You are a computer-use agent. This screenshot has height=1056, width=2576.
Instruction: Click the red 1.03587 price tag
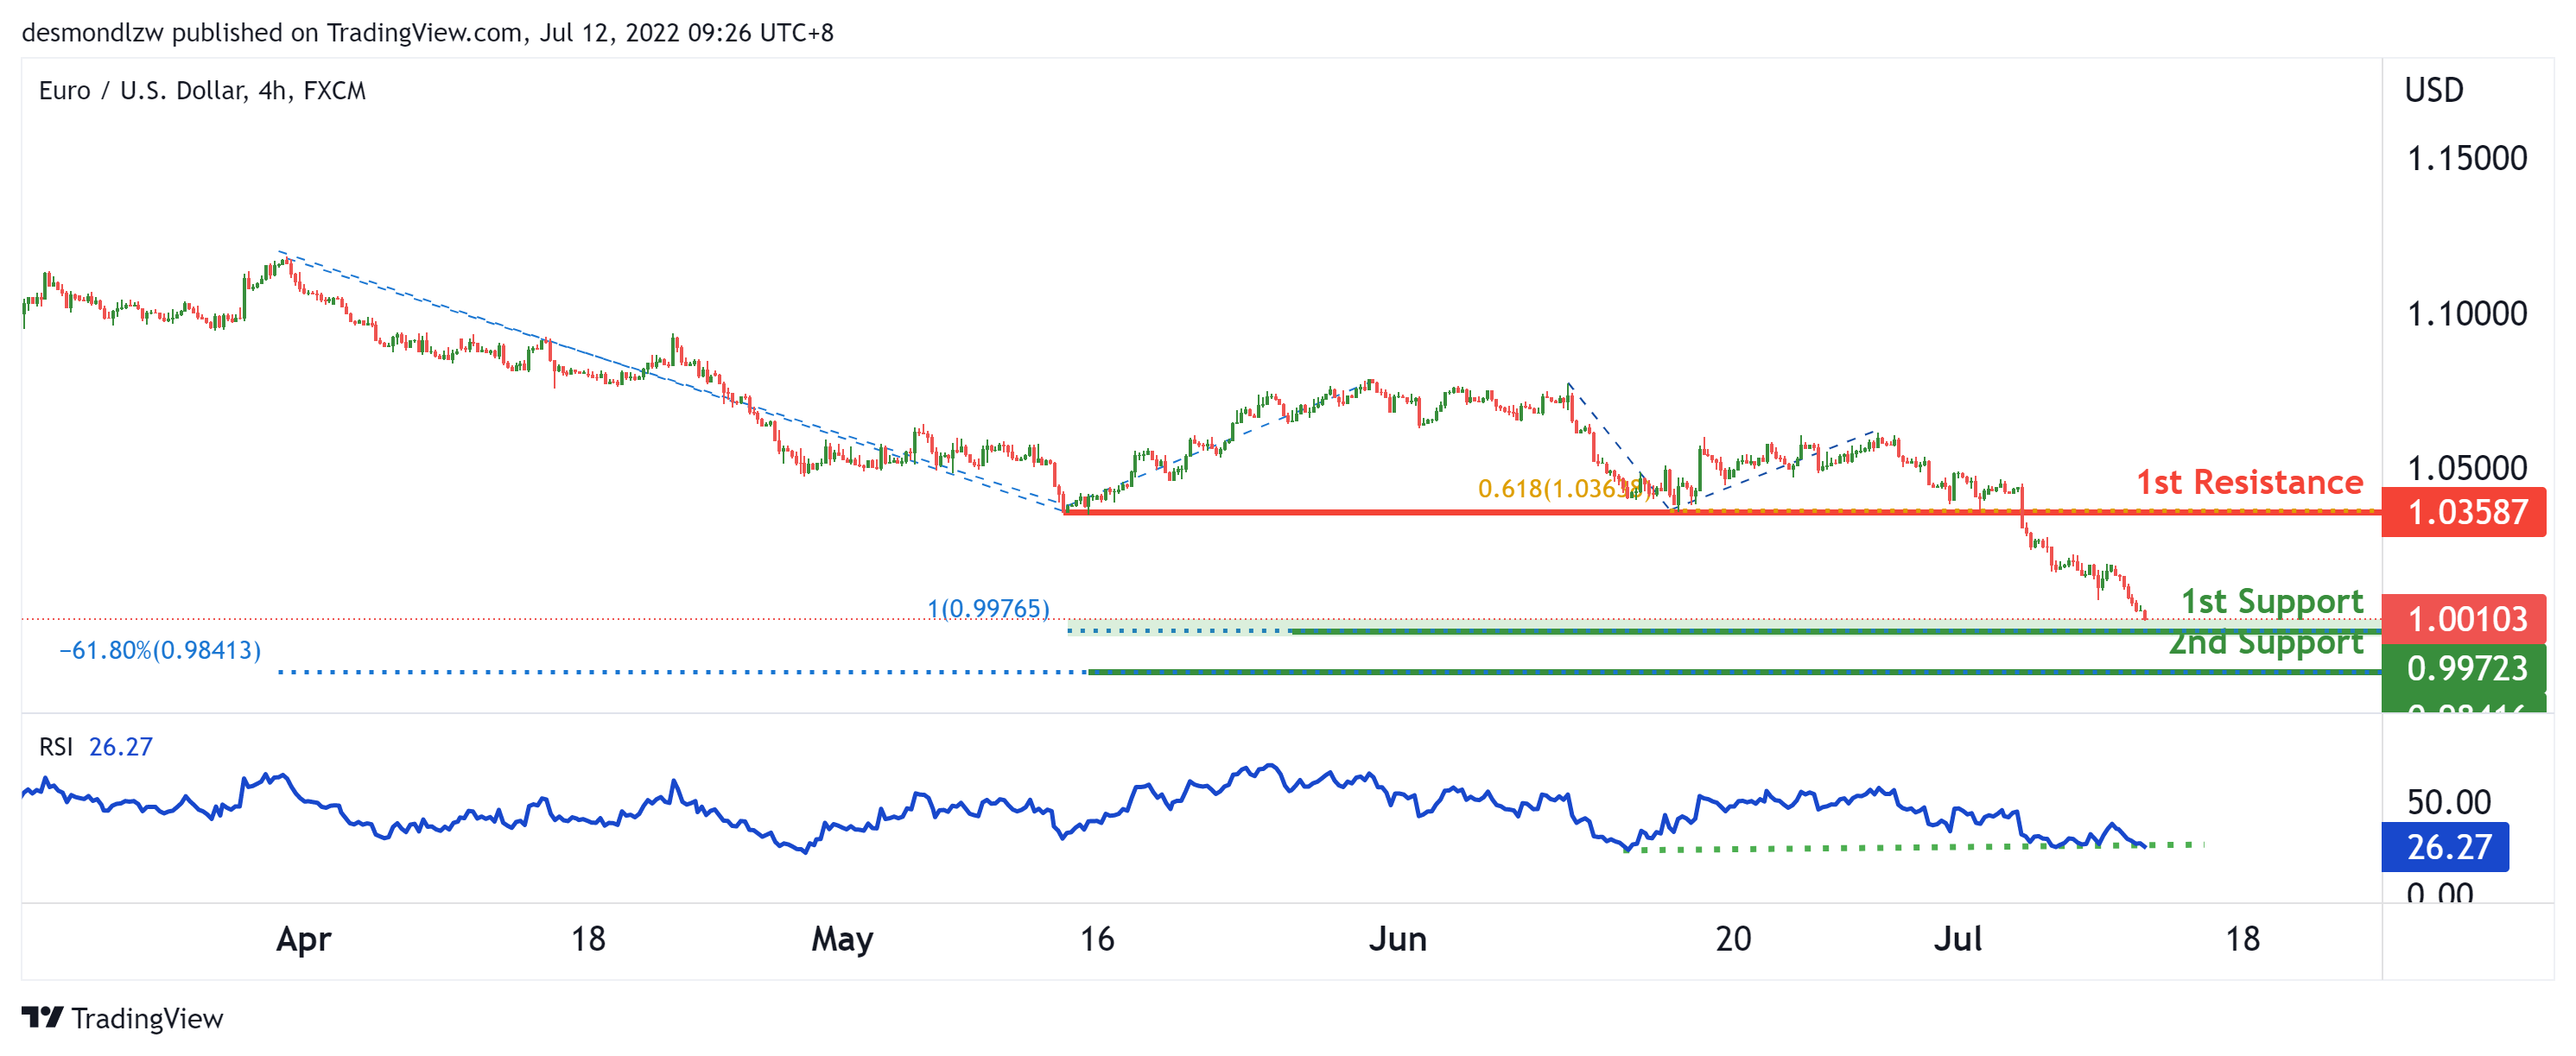[x=2463, y=512]
